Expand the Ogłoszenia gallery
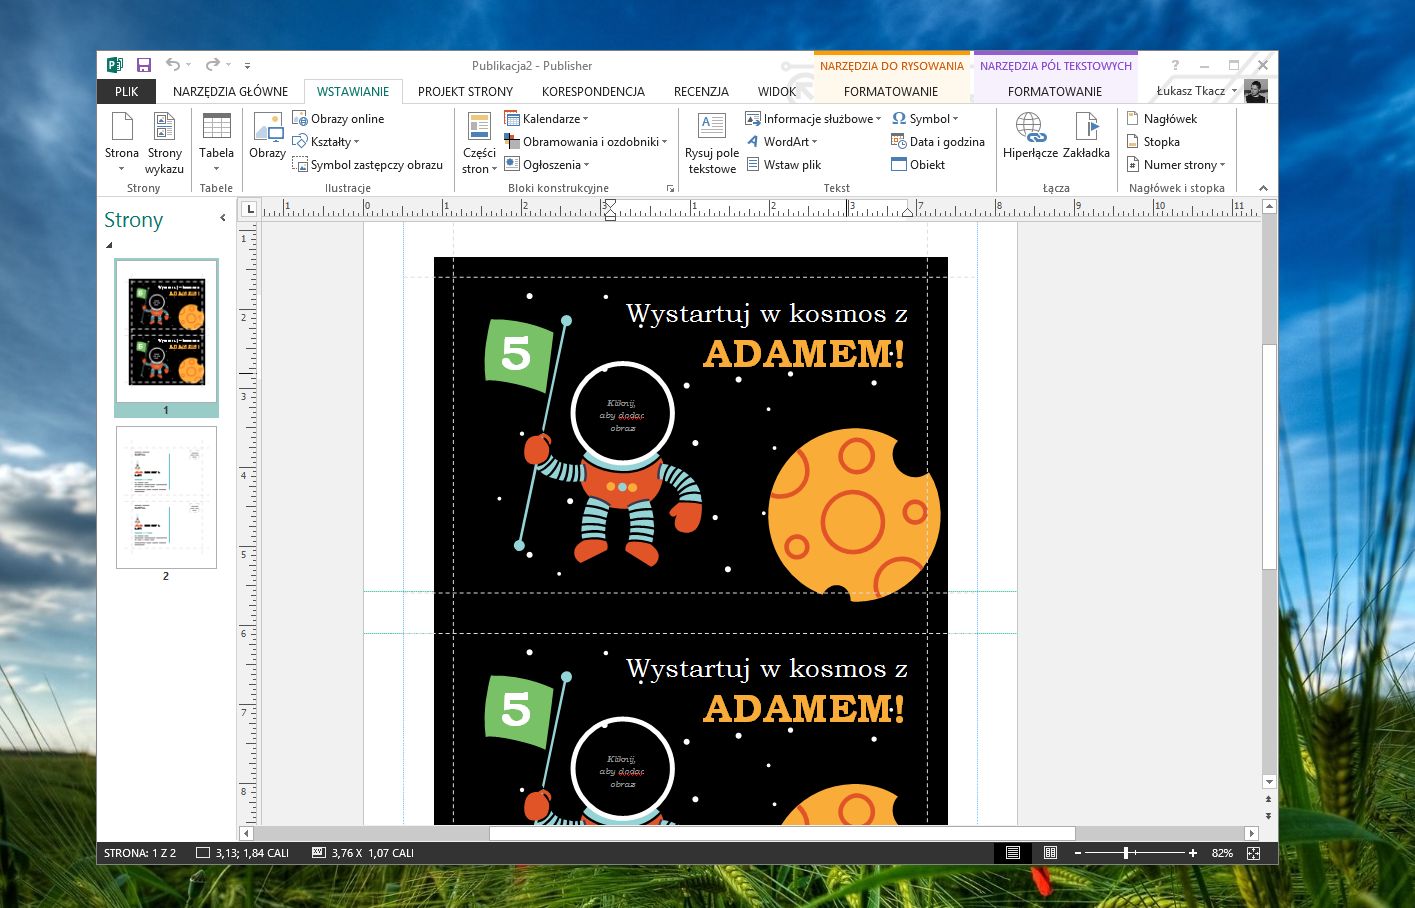This screenshot has width=1415, height=908. 547,164
